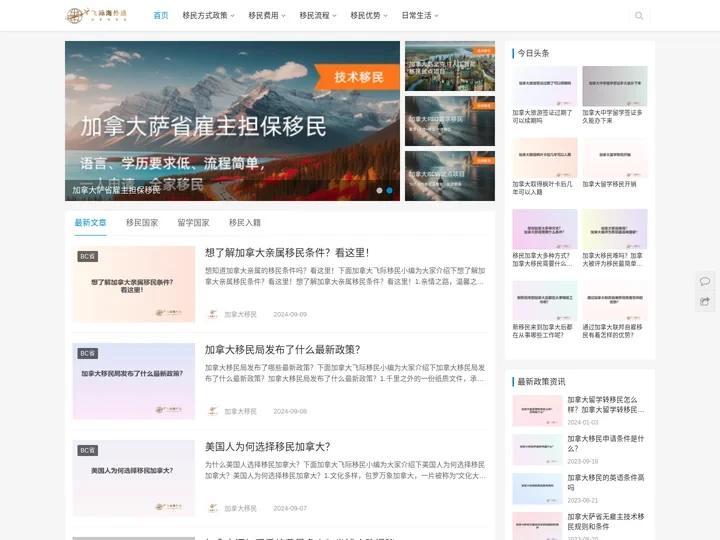Switch to 移民入籍 tab
Screen dimensions: 720x540
click(245, 223)
